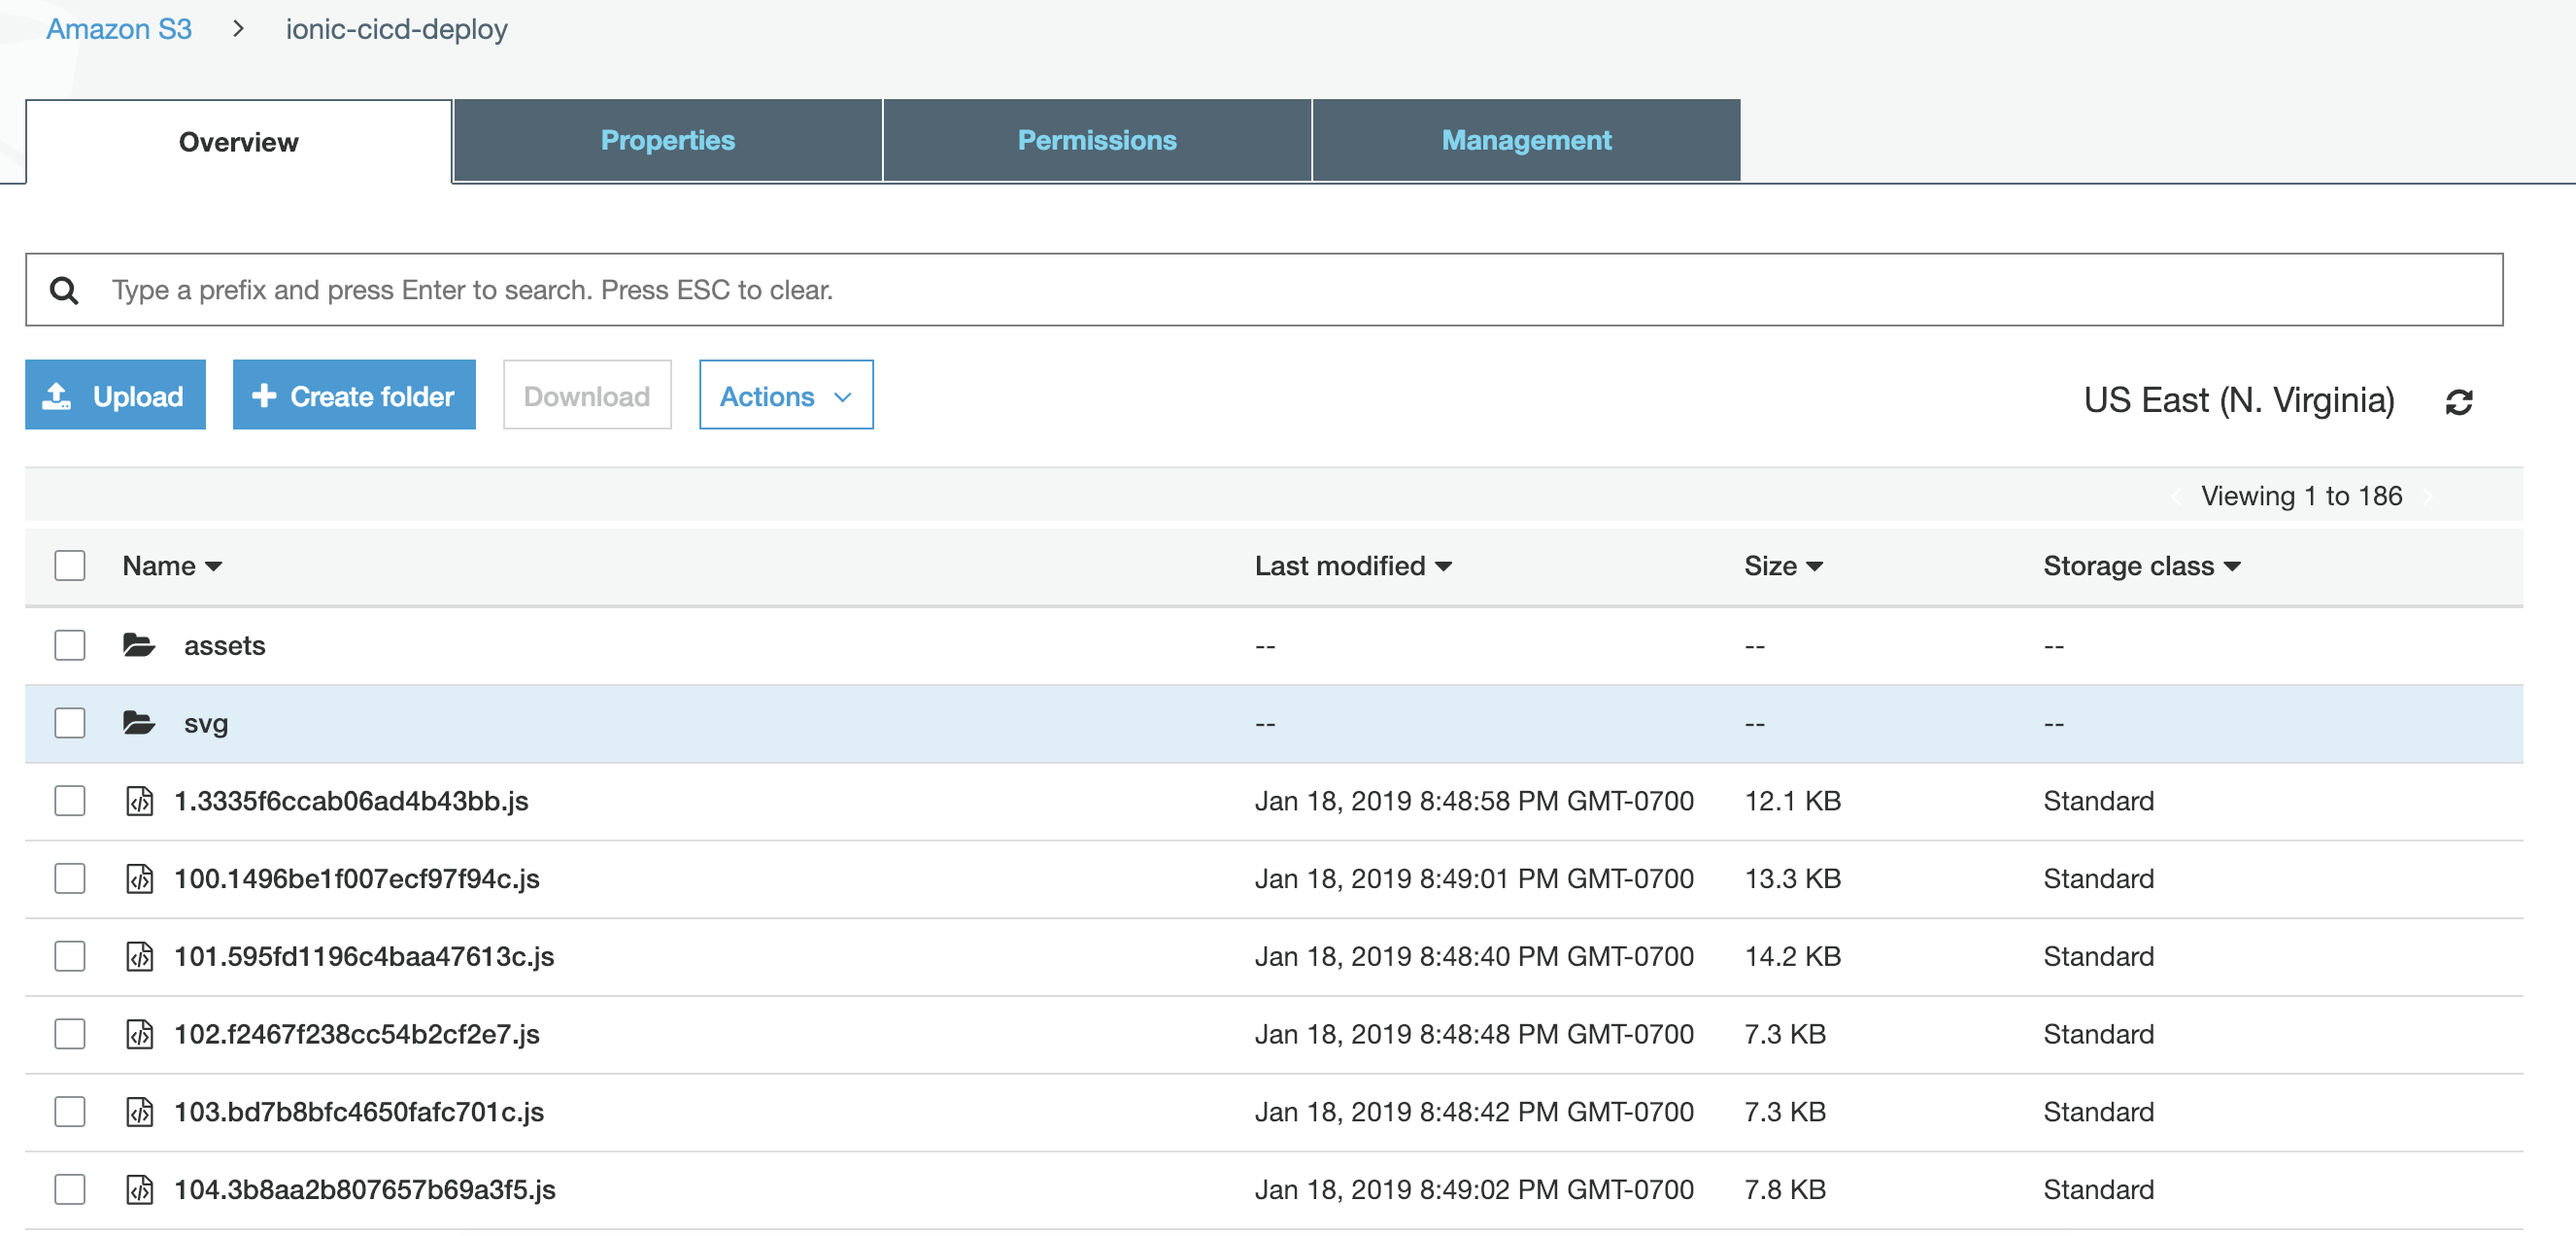Viewport: 2576px width, 1236px height.
Task: Open the assets folder icon
Action: click(139, 645)
